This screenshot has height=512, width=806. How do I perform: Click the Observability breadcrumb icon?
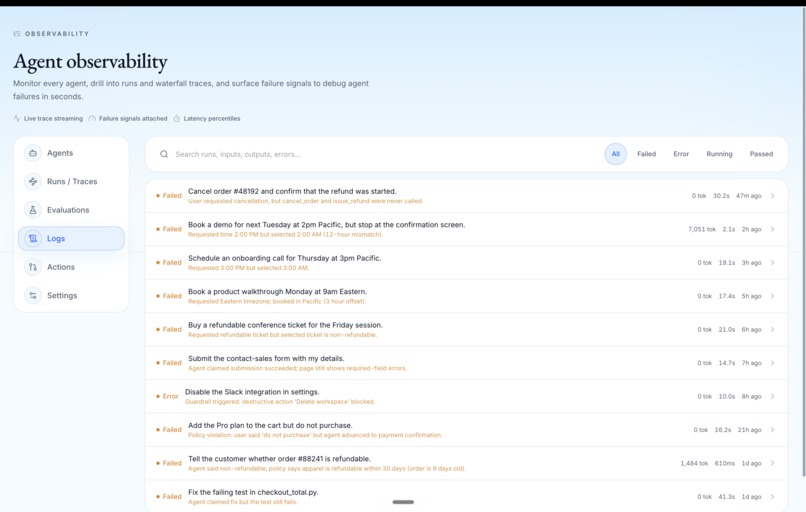[17, 33]
